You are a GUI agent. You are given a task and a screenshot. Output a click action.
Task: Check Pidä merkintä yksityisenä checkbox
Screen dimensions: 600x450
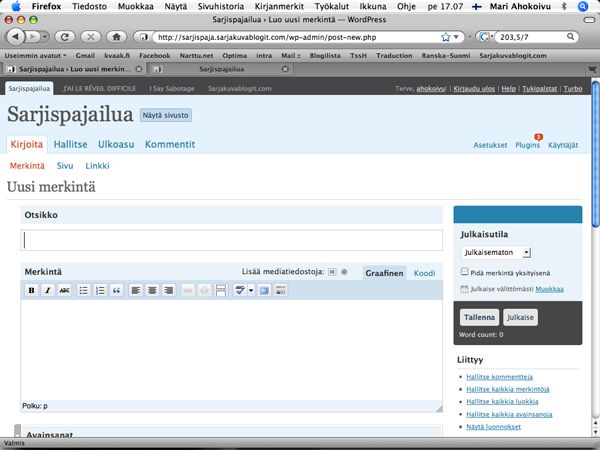(465, 272)
